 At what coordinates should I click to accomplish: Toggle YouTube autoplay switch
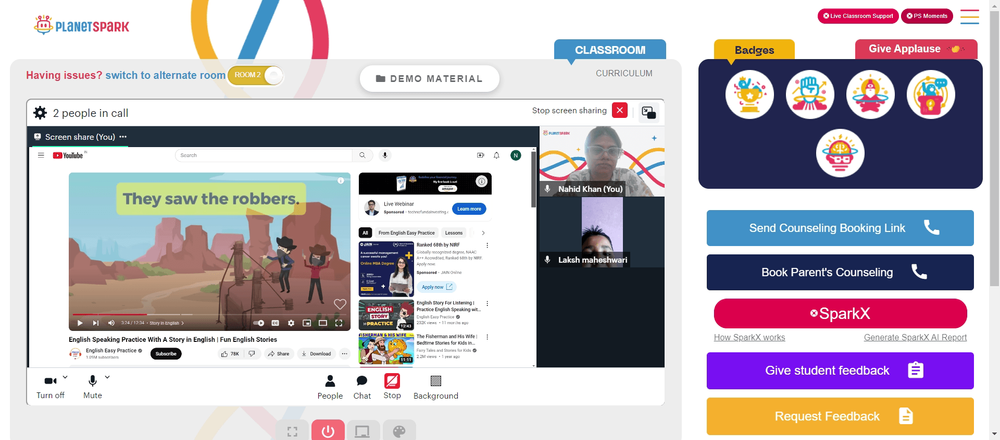(258, 323)
